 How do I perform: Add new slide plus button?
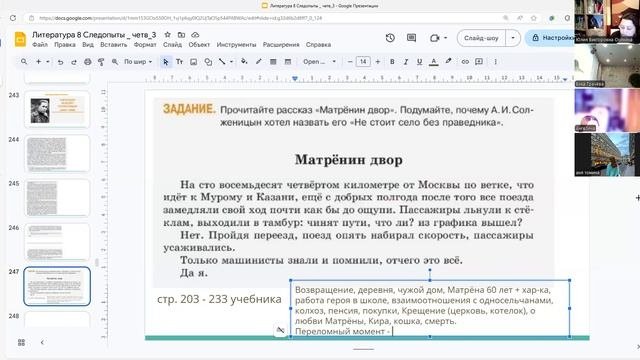click(38, 62)
